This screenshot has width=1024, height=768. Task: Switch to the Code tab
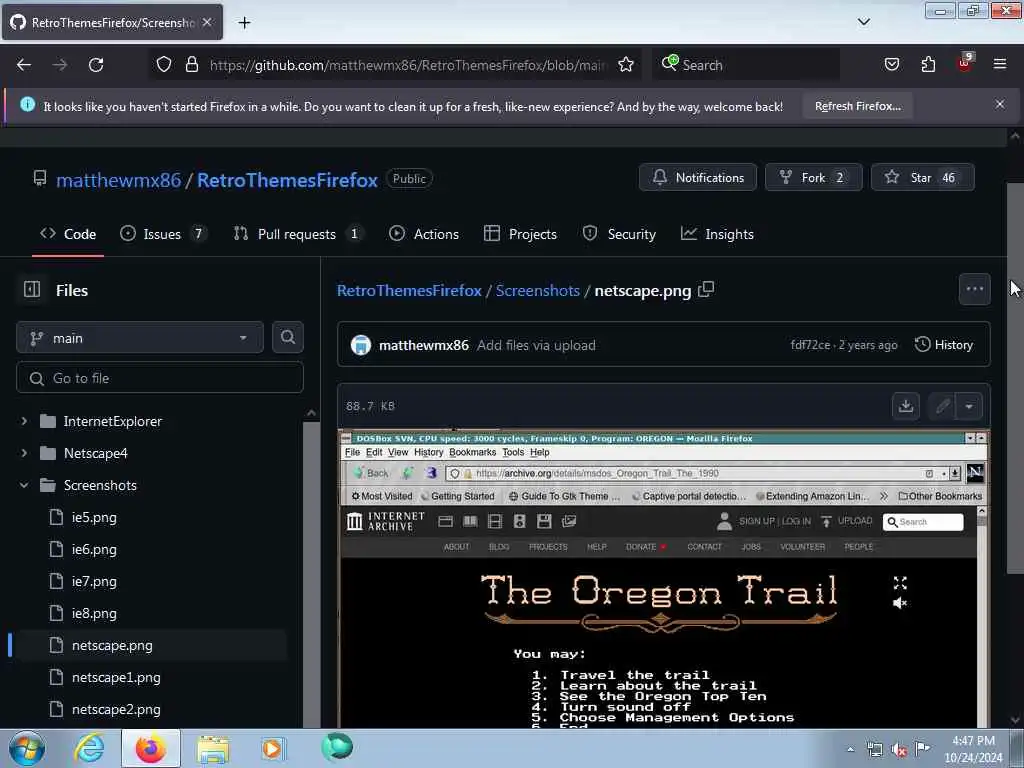[68, 234]
